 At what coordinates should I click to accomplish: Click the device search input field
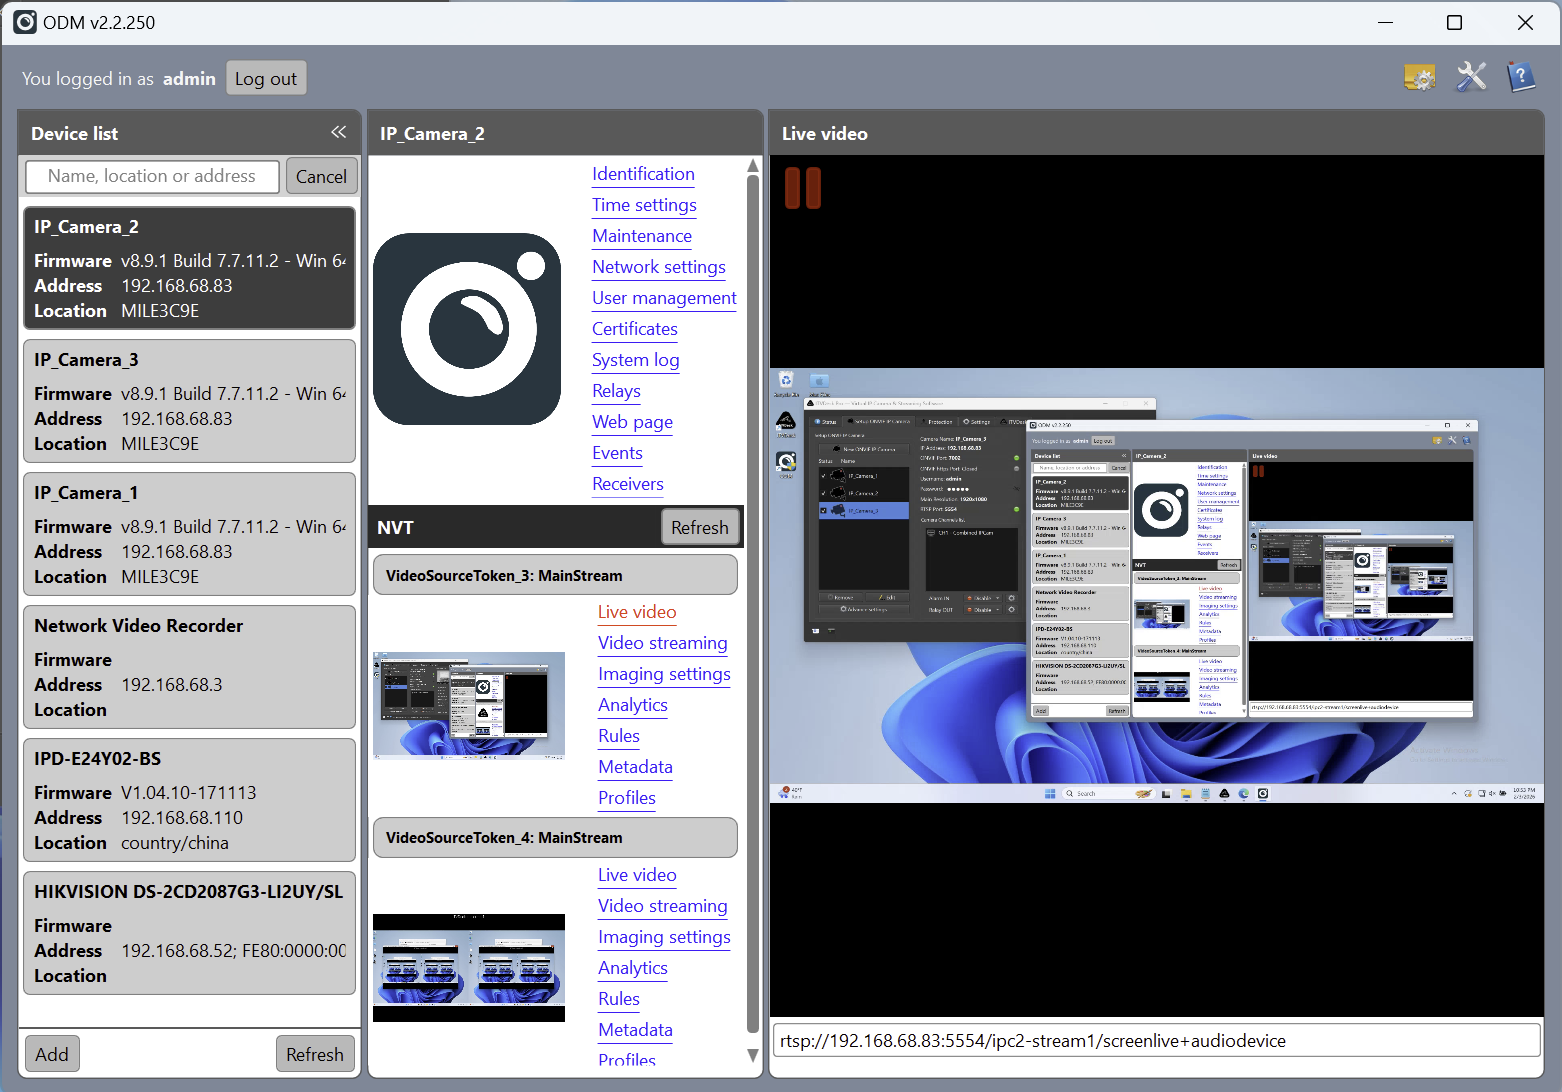152,176
